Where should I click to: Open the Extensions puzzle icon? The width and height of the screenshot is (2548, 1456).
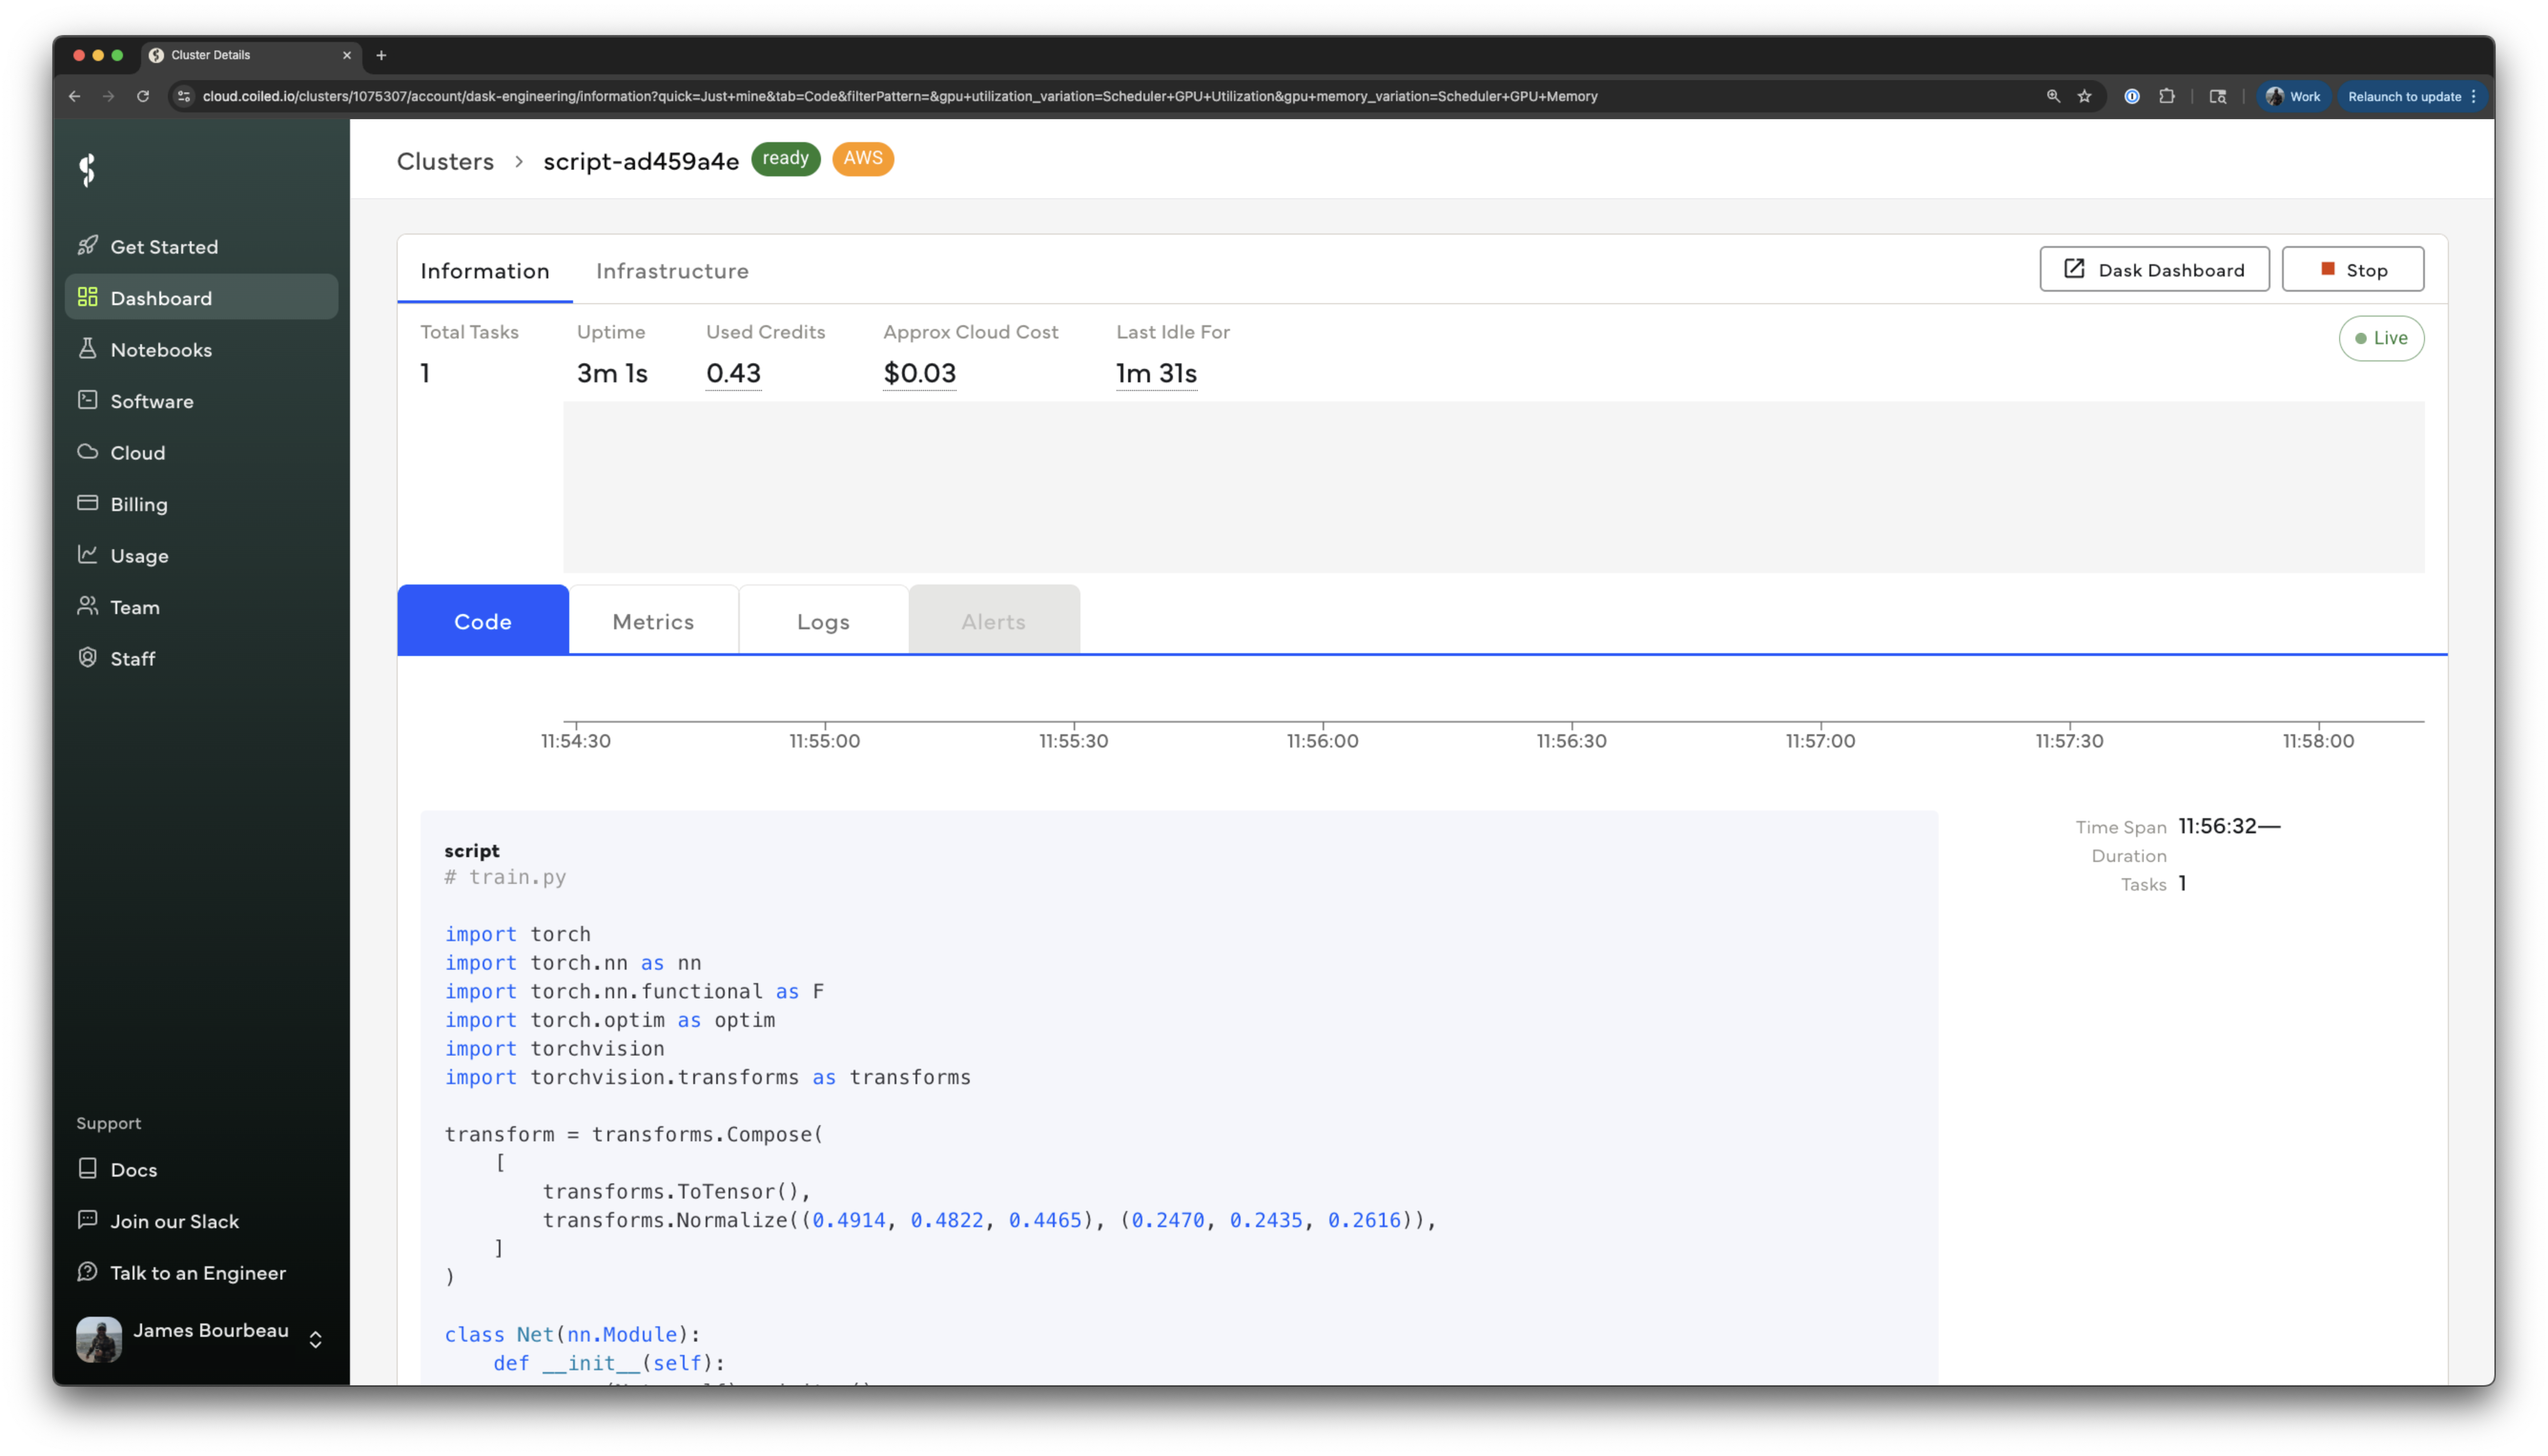point(2166,96)
